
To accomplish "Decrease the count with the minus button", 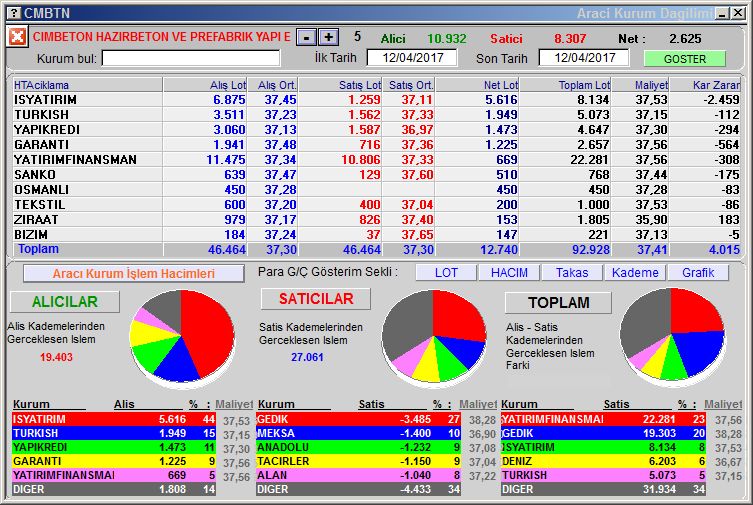I will pos(306,37).
